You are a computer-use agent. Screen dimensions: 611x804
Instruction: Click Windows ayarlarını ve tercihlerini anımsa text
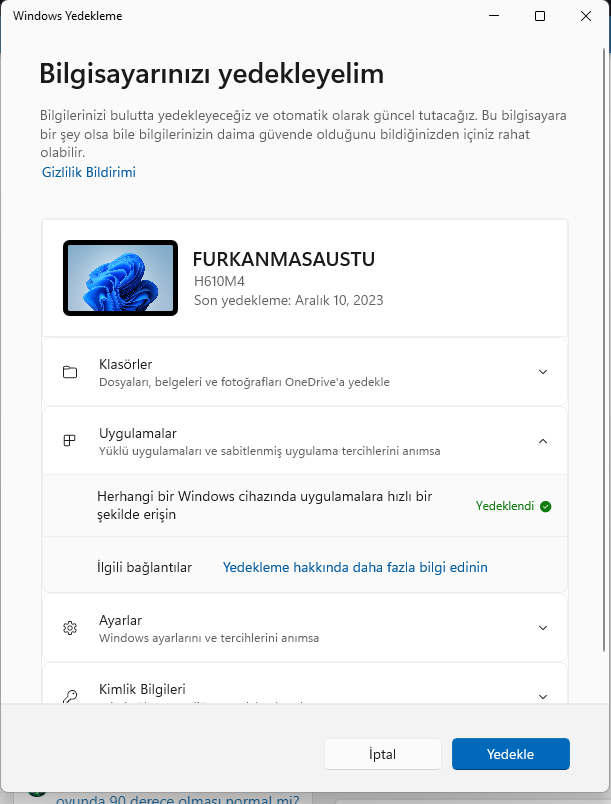pyautogui.click(x=209, y=638)
